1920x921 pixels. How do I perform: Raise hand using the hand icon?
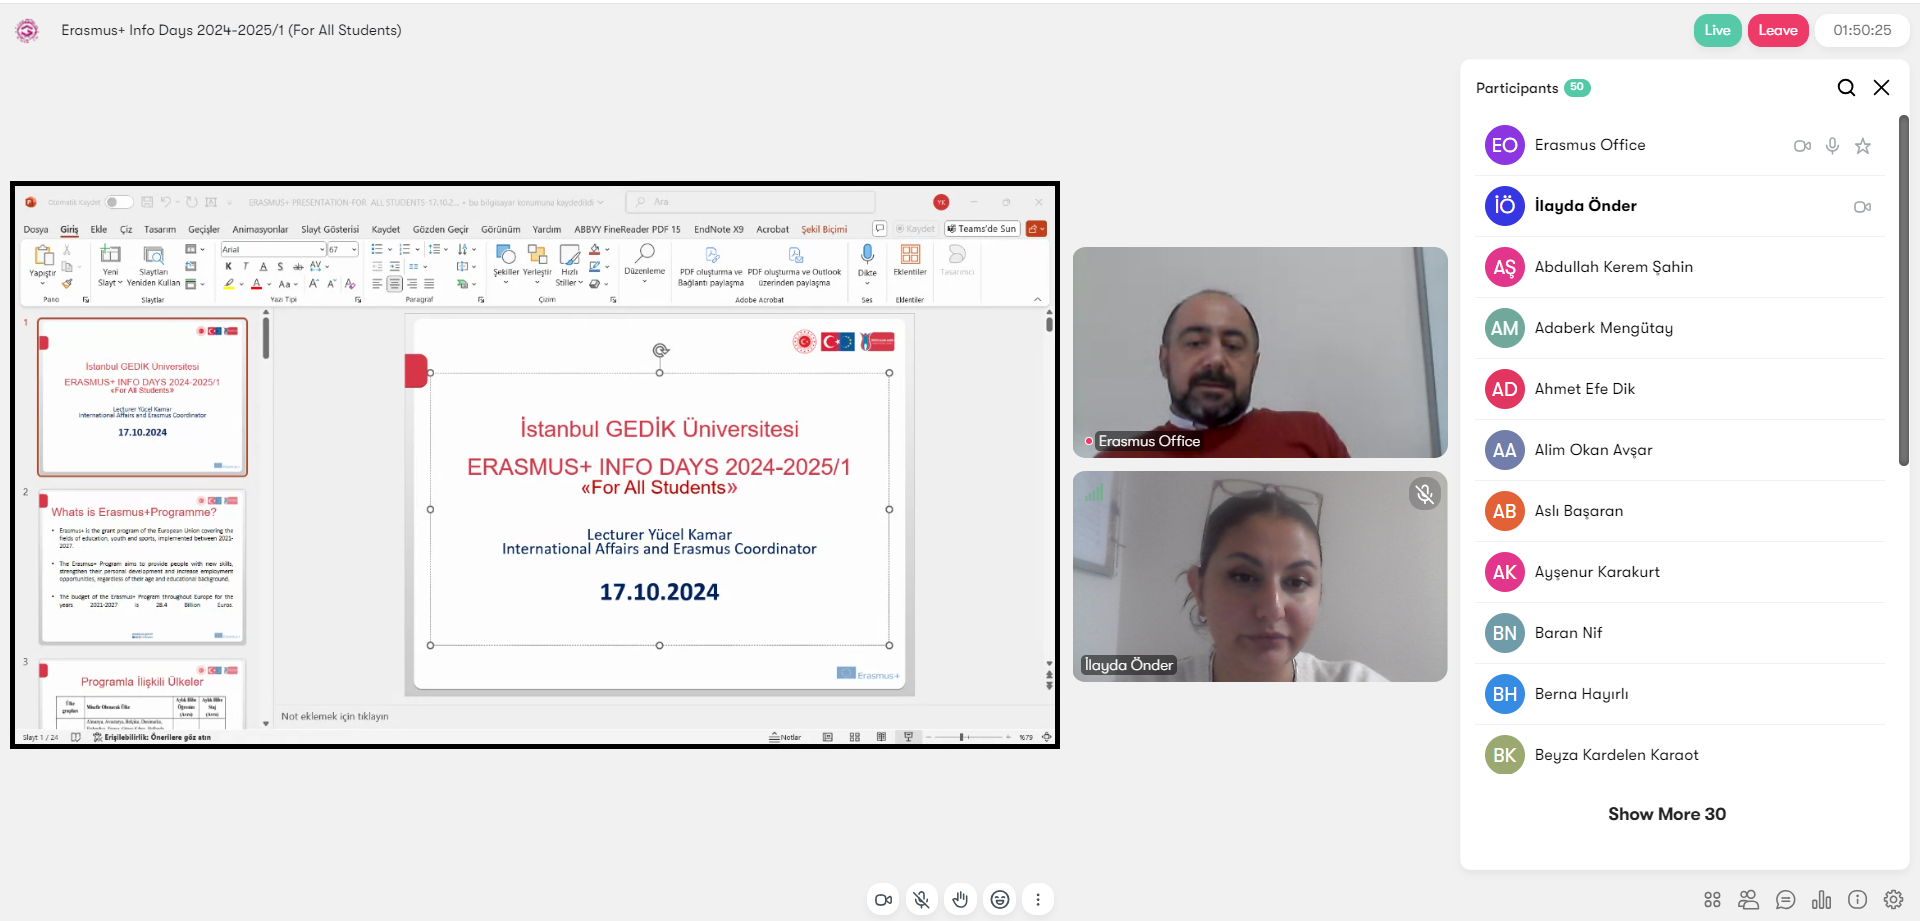[x=960, y=900]
